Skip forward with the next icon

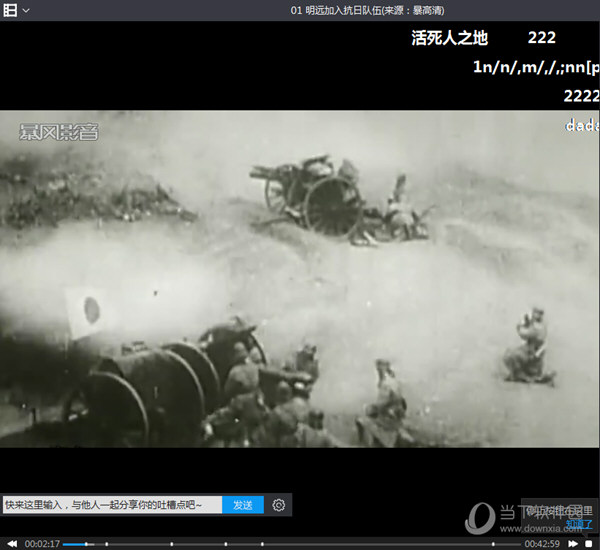pos(574,543)
